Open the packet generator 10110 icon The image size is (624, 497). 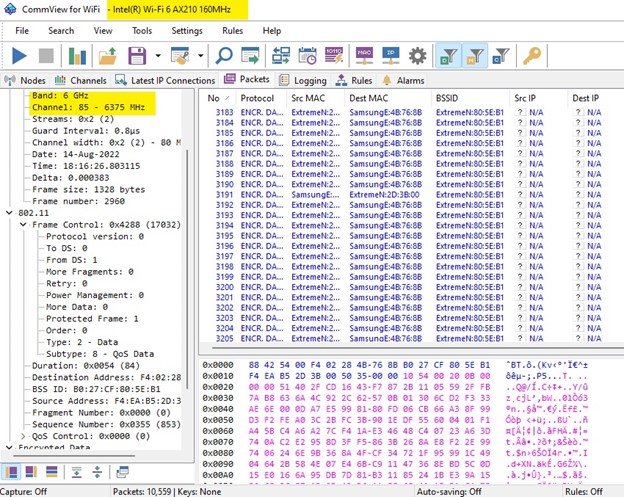334,55
